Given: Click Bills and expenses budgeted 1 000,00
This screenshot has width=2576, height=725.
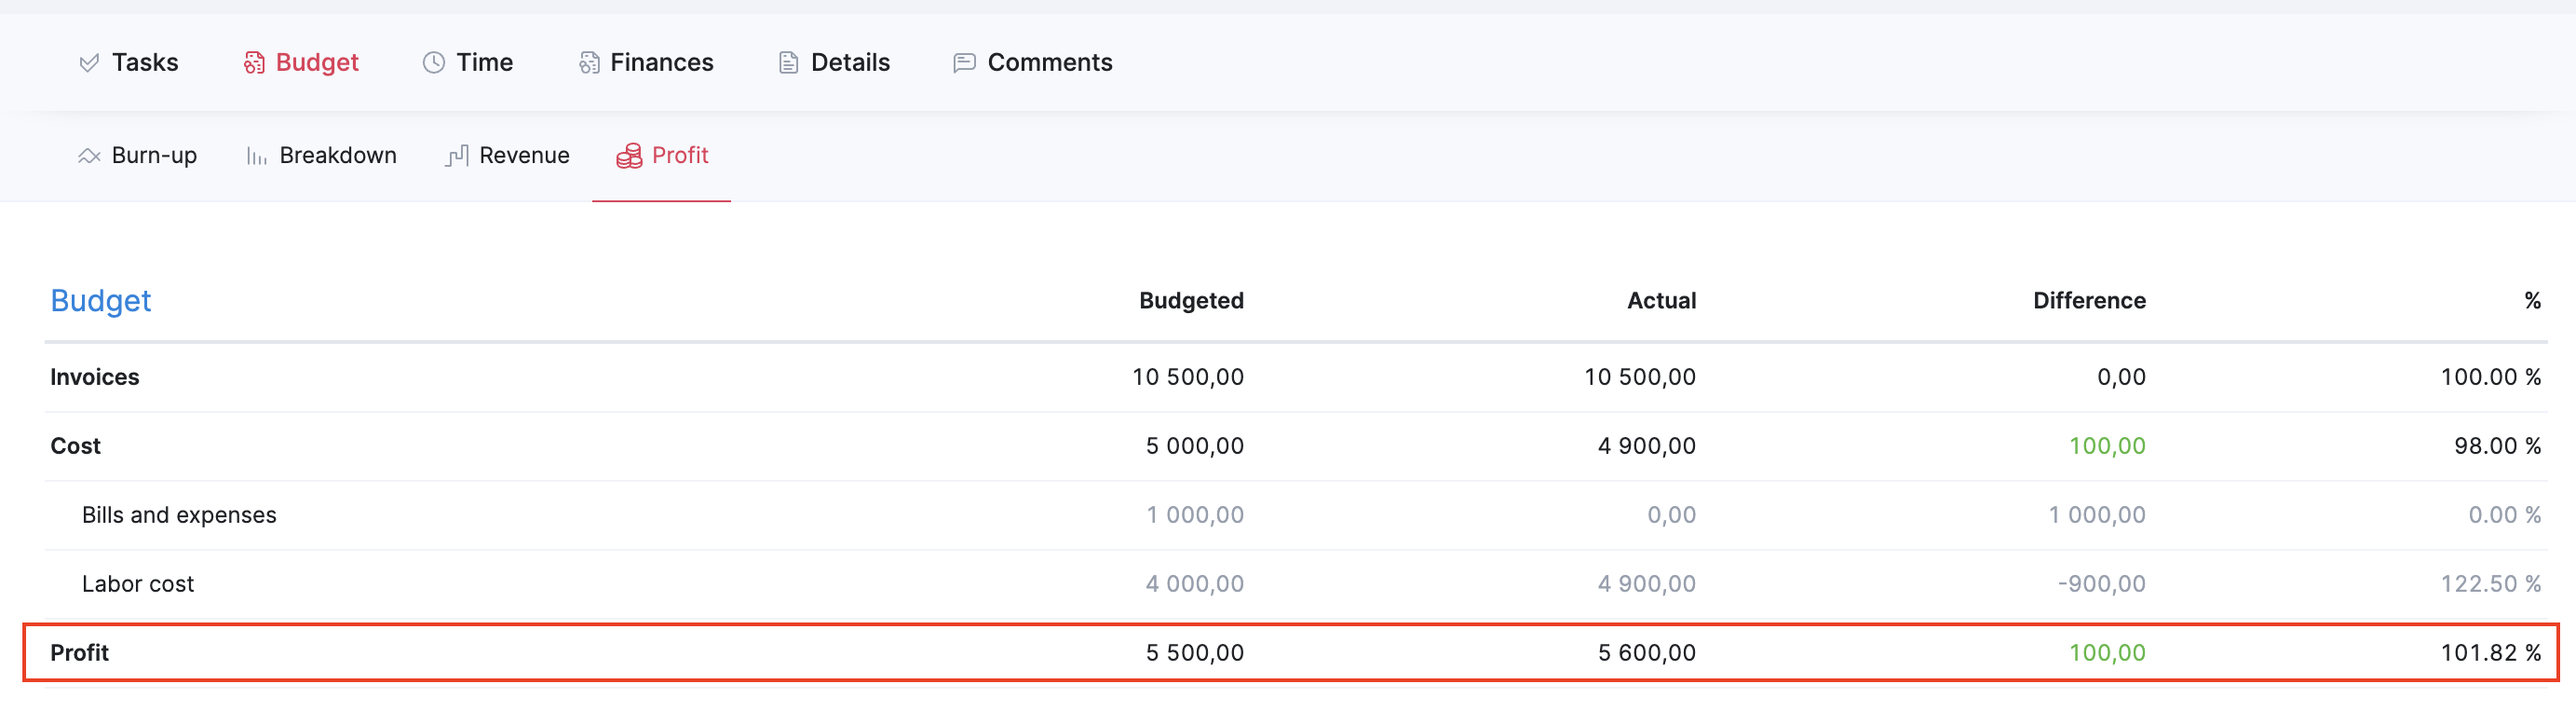Looking at the screenshot, I should [x=1195, y=515].
